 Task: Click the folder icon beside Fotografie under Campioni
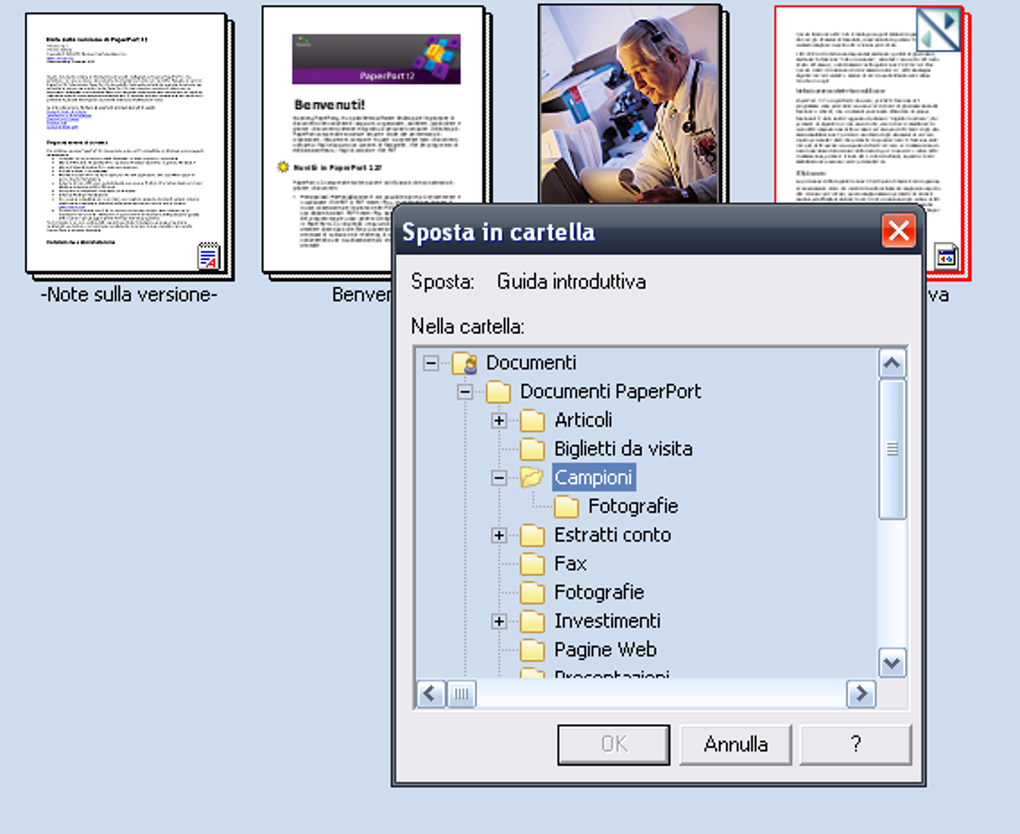tap(566, 506)
